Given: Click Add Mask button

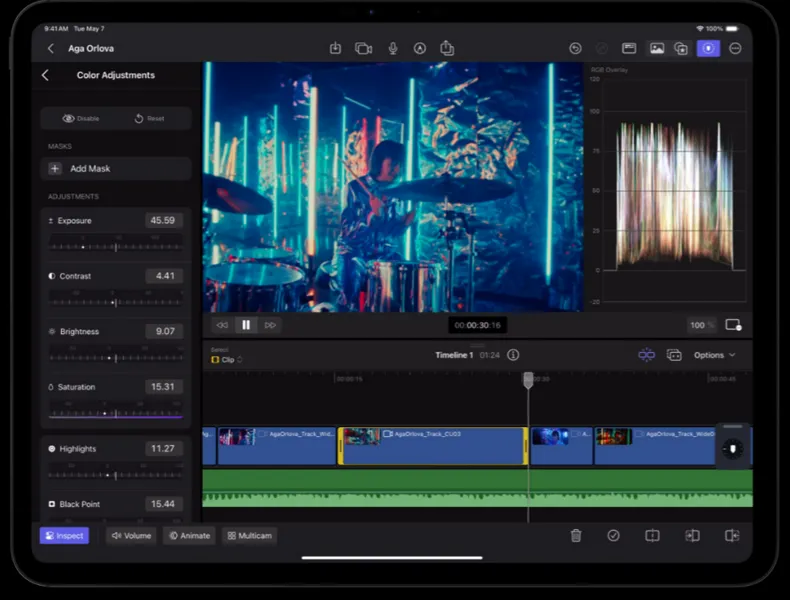Looking at the screenshot, I should click(116, 169).
